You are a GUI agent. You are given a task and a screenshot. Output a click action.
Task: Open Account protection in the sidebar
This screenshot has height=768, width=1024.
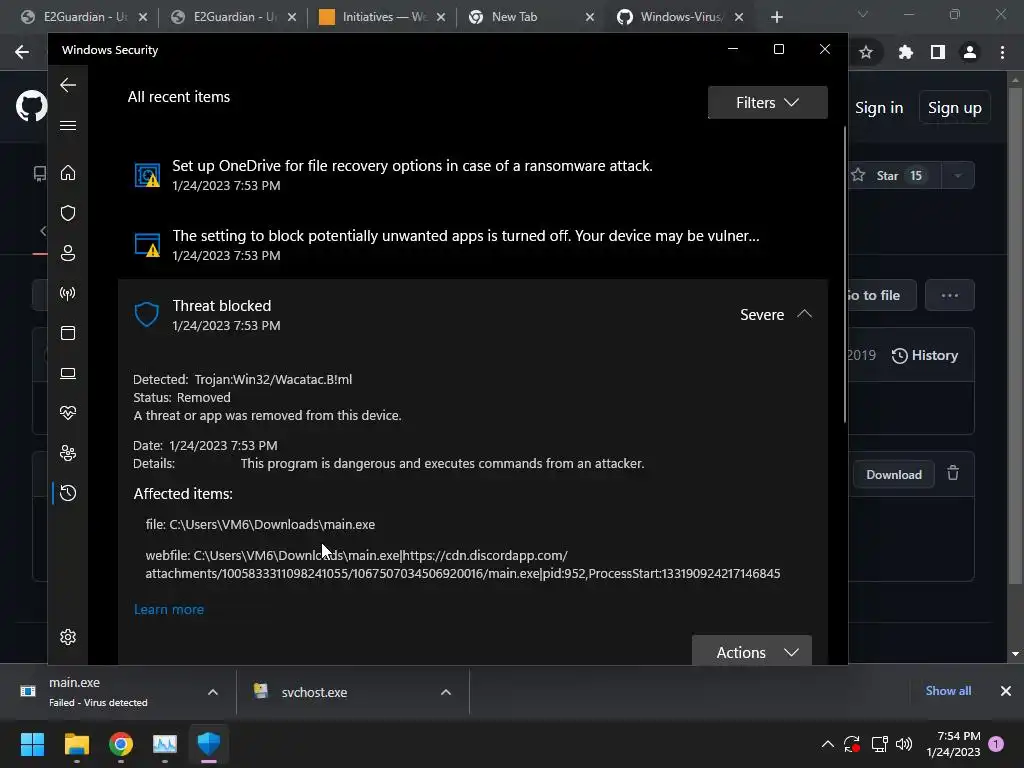[68, 253]
